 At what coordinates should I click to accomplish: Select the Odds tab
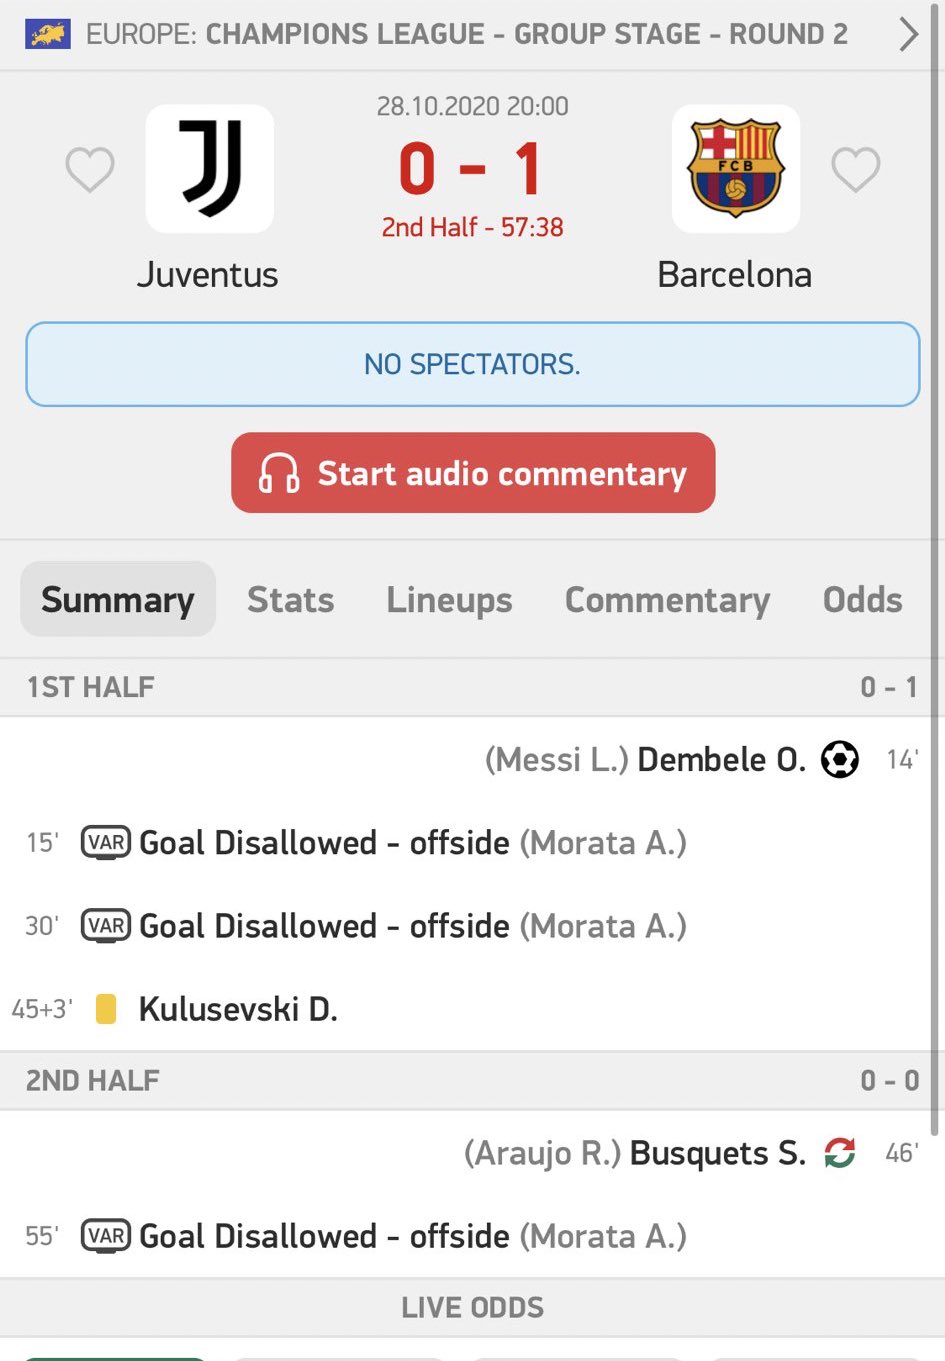coord(862,600)
